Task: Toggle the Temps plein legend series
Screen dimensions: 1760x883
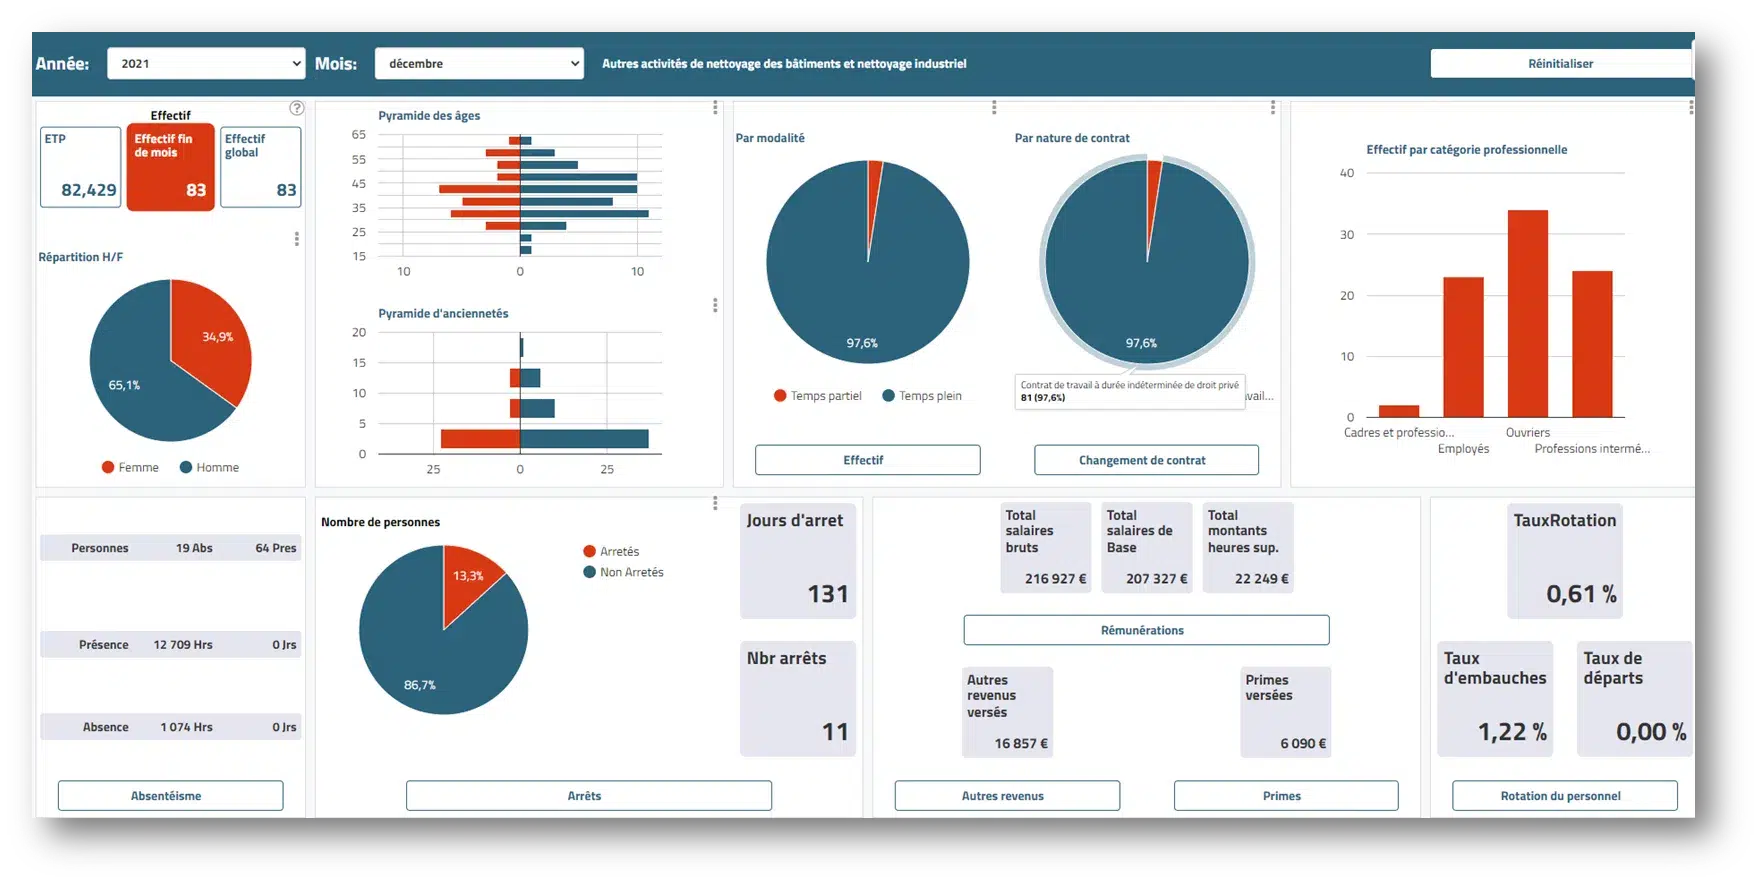Action: tap(922, 396)
